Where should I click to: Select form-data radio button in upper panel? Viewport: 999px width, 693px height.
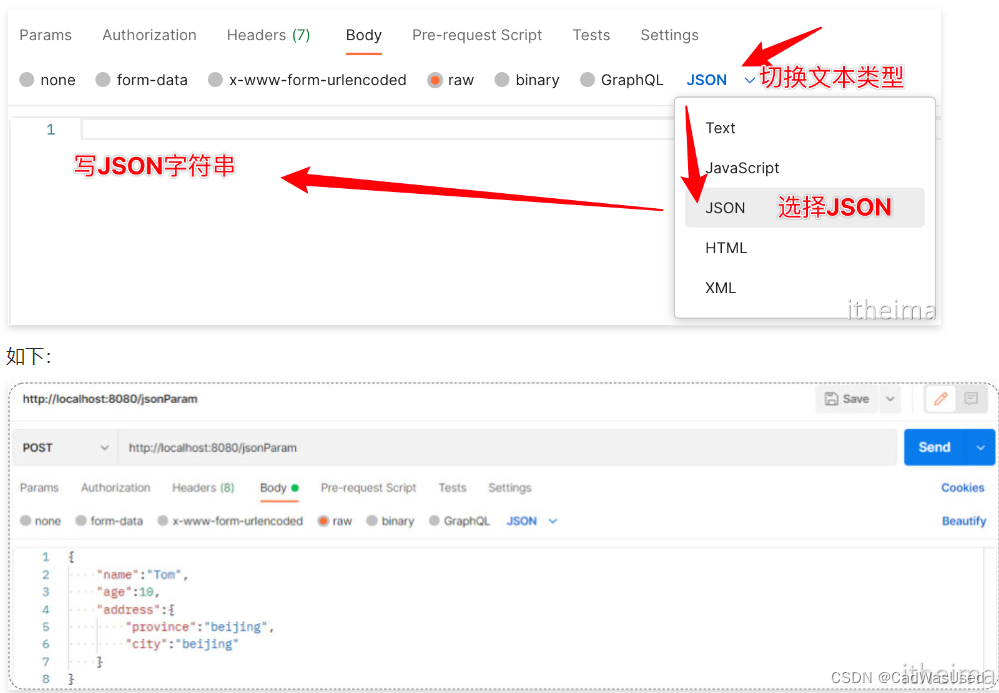(103, 80)
